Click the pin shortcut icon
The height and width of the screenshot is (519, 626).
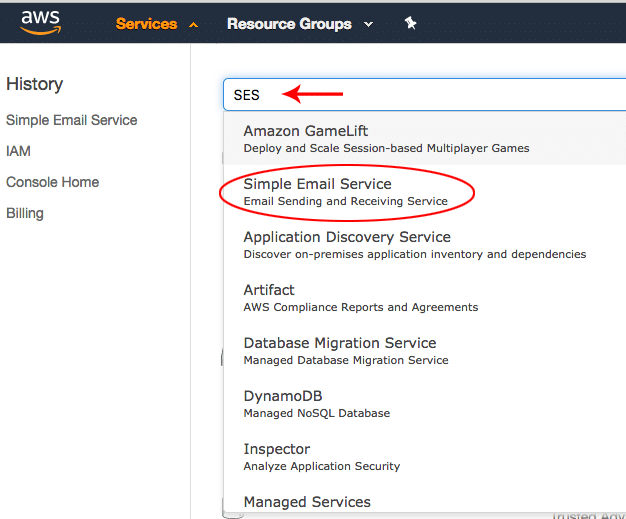(x=410, y=23)
